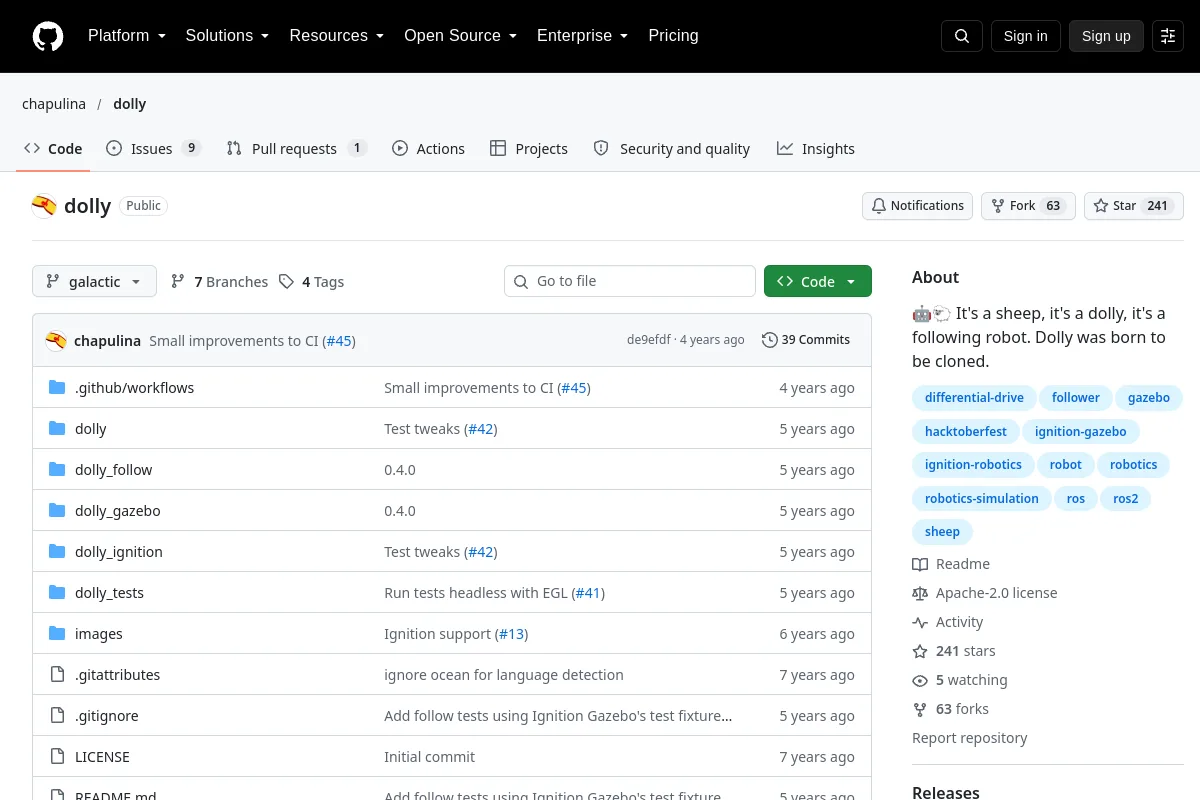Viewport: 1200px width, 800px height.
Task: Click the folder icon beside dolly_ignition
Action: [x=57, y=552]
